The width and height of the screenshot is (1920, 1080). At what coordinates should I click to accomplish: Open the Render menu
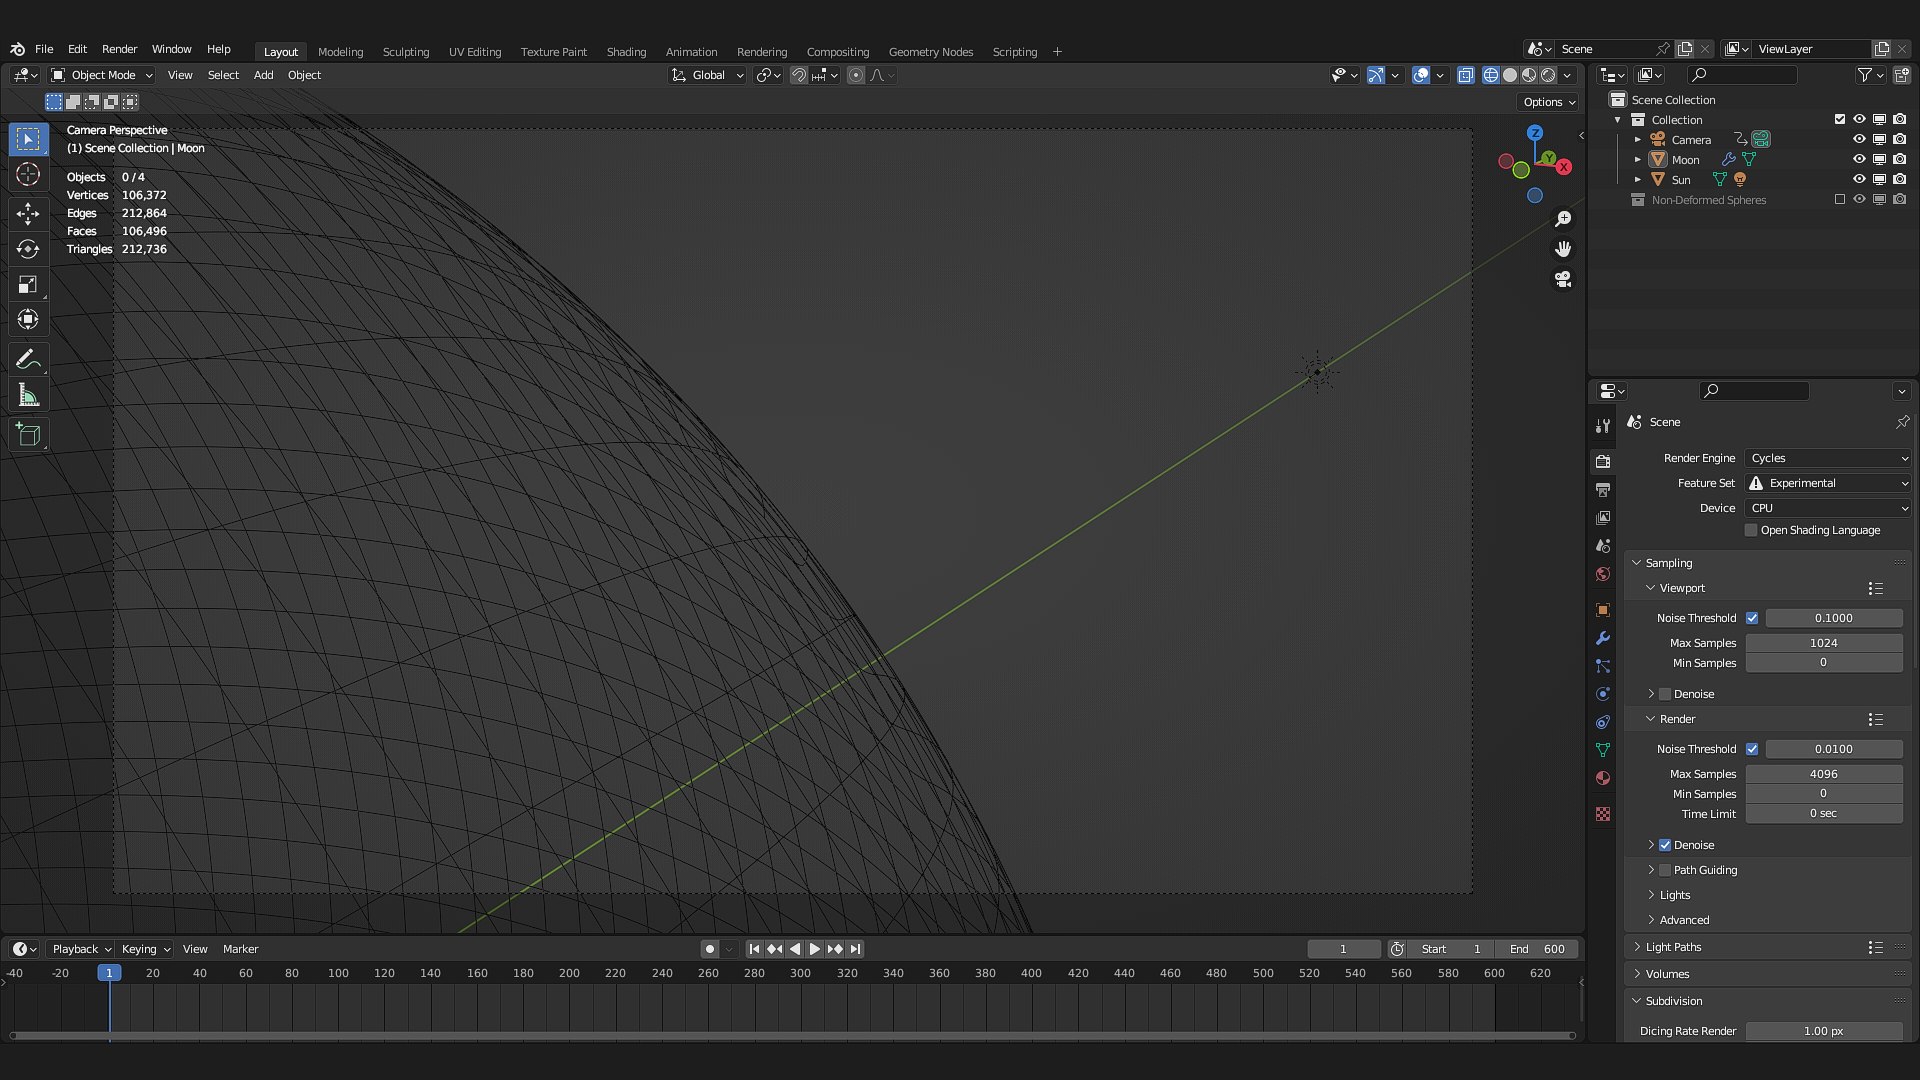(x=119, y=49)
